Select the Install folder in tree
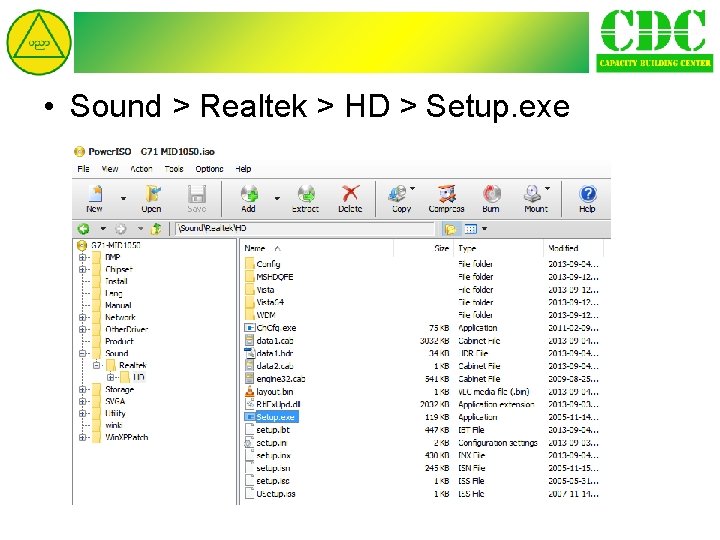This screenshot has height=540, width=720. 116,281
